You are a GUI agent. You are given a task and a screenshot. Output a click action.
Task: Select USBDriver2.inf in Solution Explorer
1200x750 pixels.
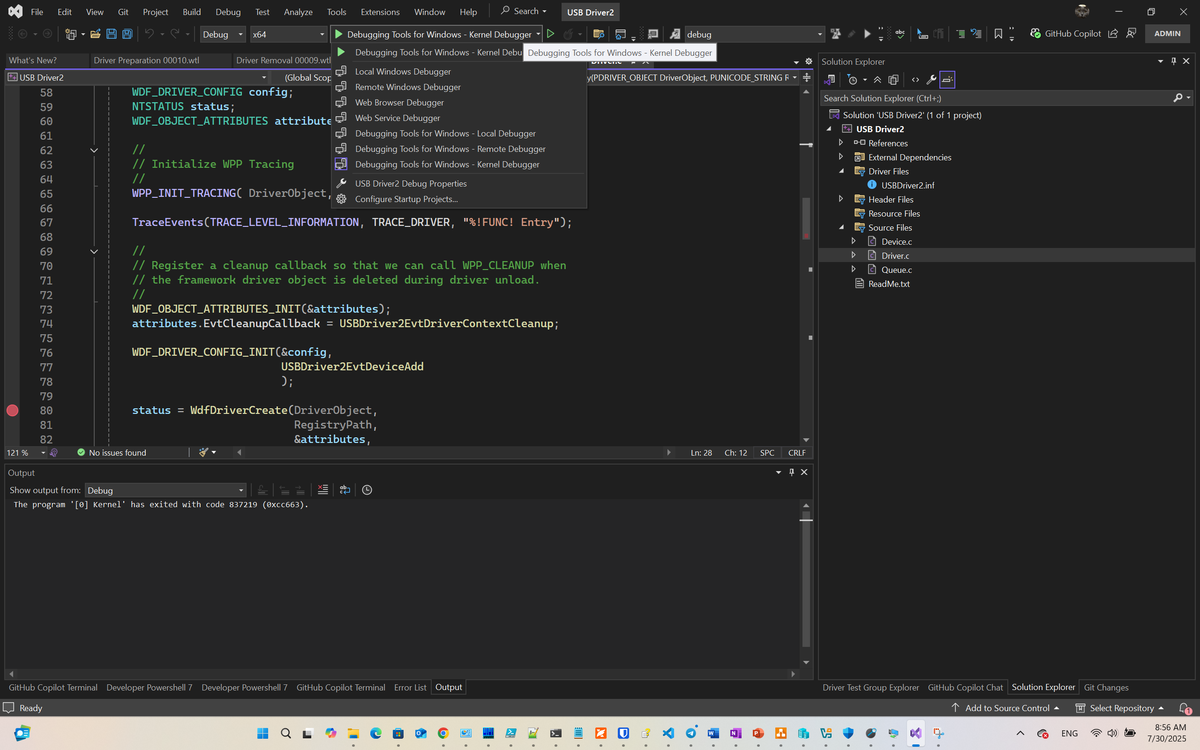(x=908, y=185)
